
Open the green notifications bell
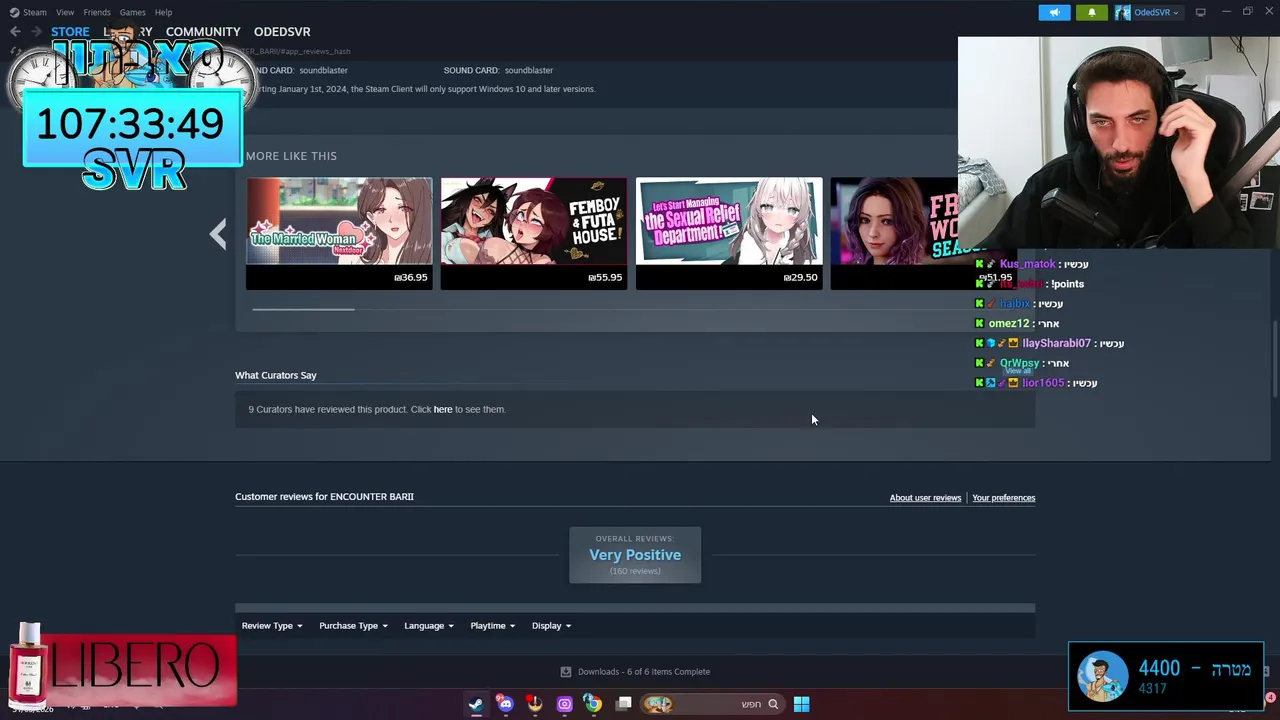pyautogui.click(x=1091, y=12)
